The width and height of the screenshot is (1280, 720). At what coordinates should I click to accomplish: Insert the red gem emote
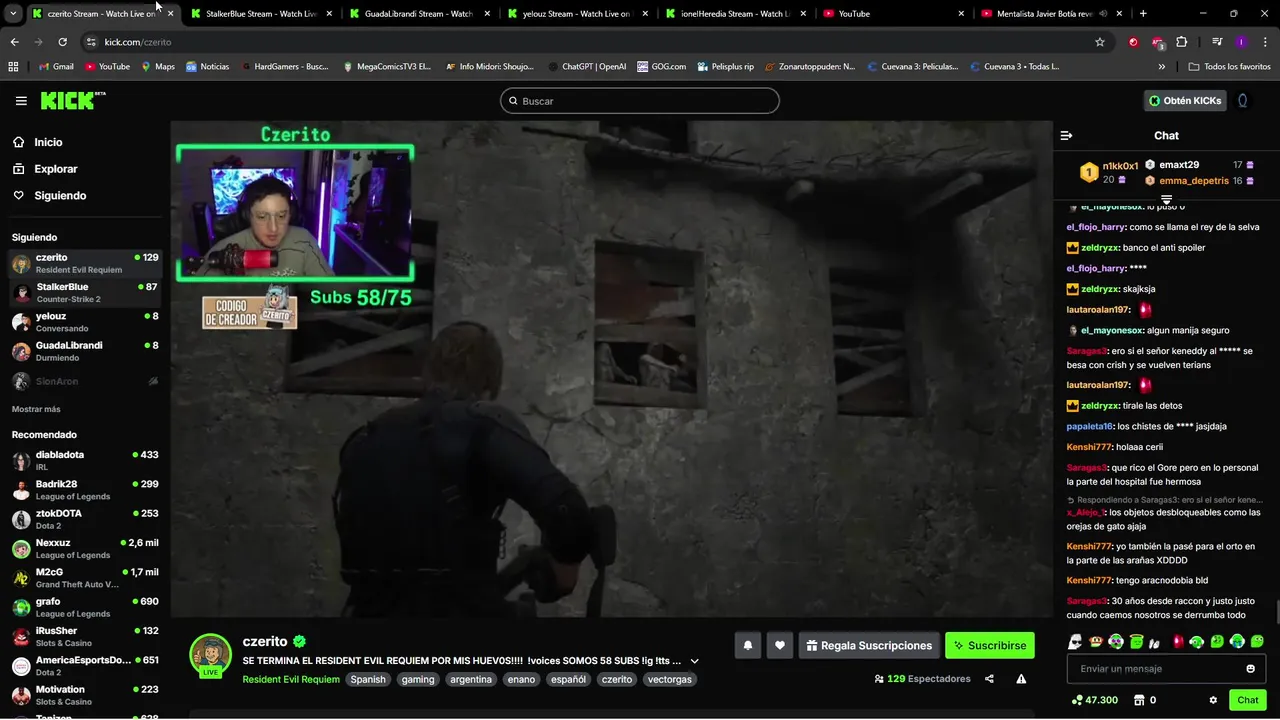(x=1177, y=642)
